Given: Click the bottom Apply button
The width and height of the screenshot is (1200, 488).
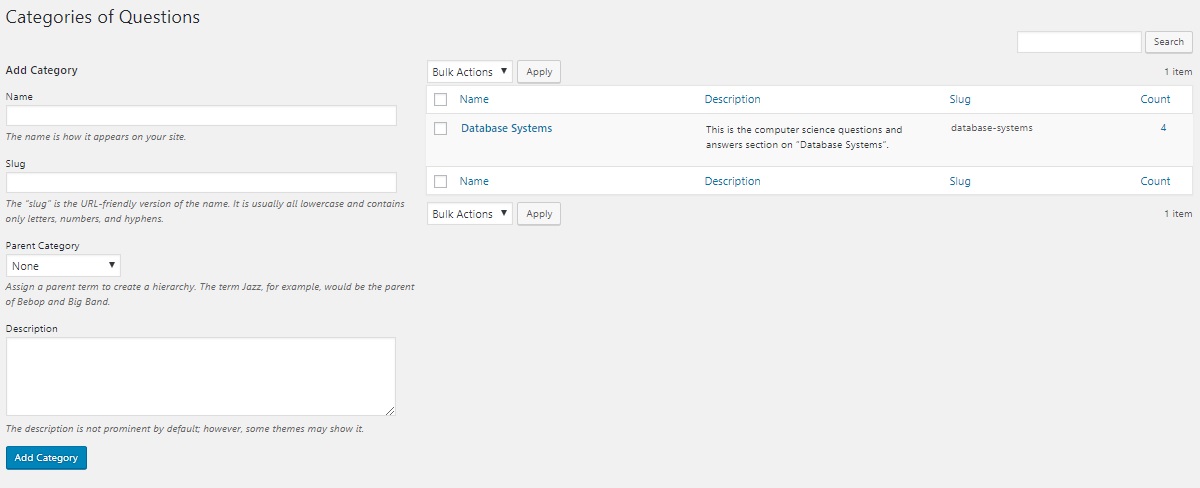Looking at the screenshot, I should pos(539,214).
